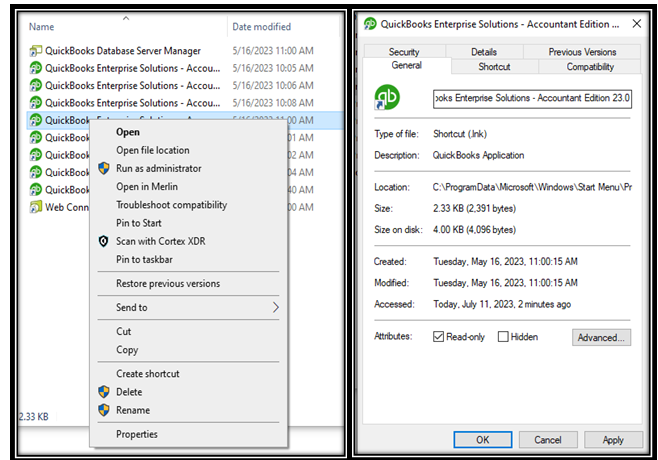The width and height of the screenshot is (658, 460).
Task: Switch to the Security tab
Action: (x=404, y=52)
